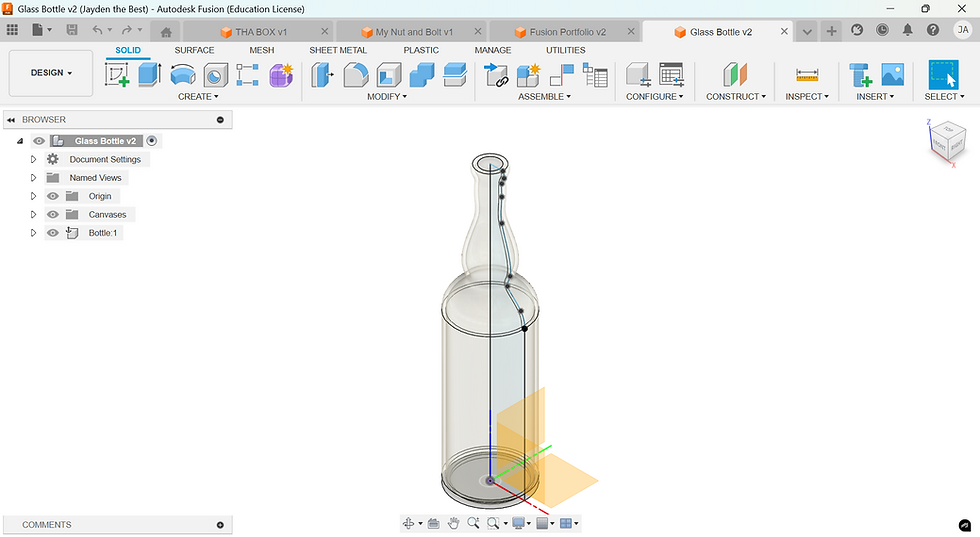Select the Joint tool
Viewport: 980px width, 537px height.
coord(562,75)
